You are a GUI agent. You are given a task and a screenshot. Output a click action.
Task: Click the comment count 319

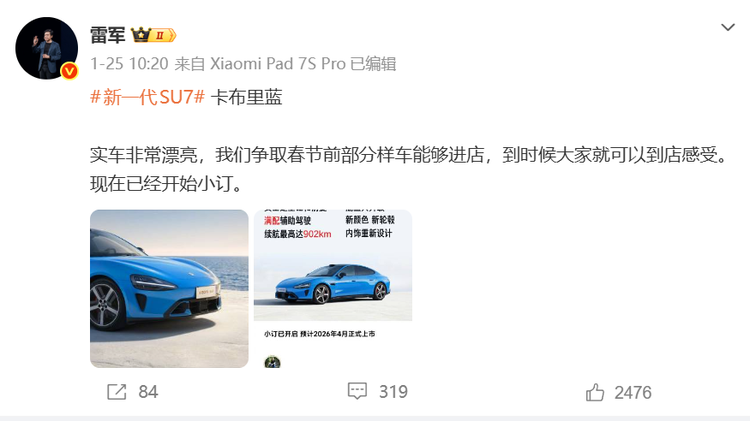(393, 392)
